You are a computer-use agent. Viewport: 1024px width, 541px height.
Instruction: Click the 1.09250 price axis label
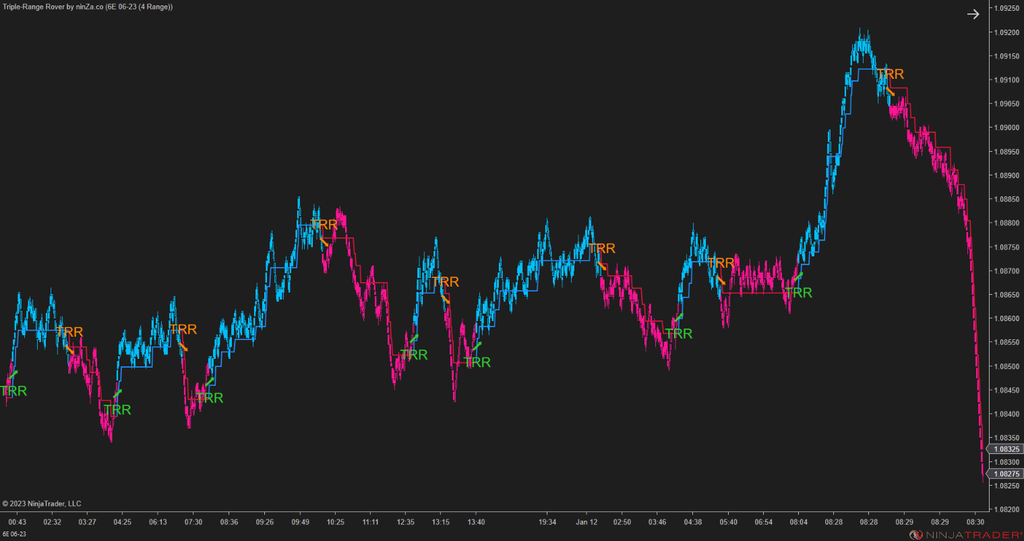click(x=1003, y=9)
